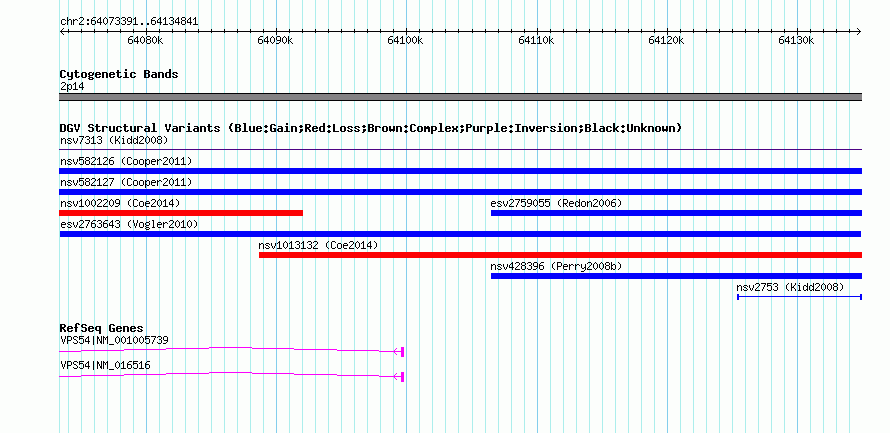Open esv2759055 (Redon2006) label
Viewport: 890px width, 433px height.
557,203
